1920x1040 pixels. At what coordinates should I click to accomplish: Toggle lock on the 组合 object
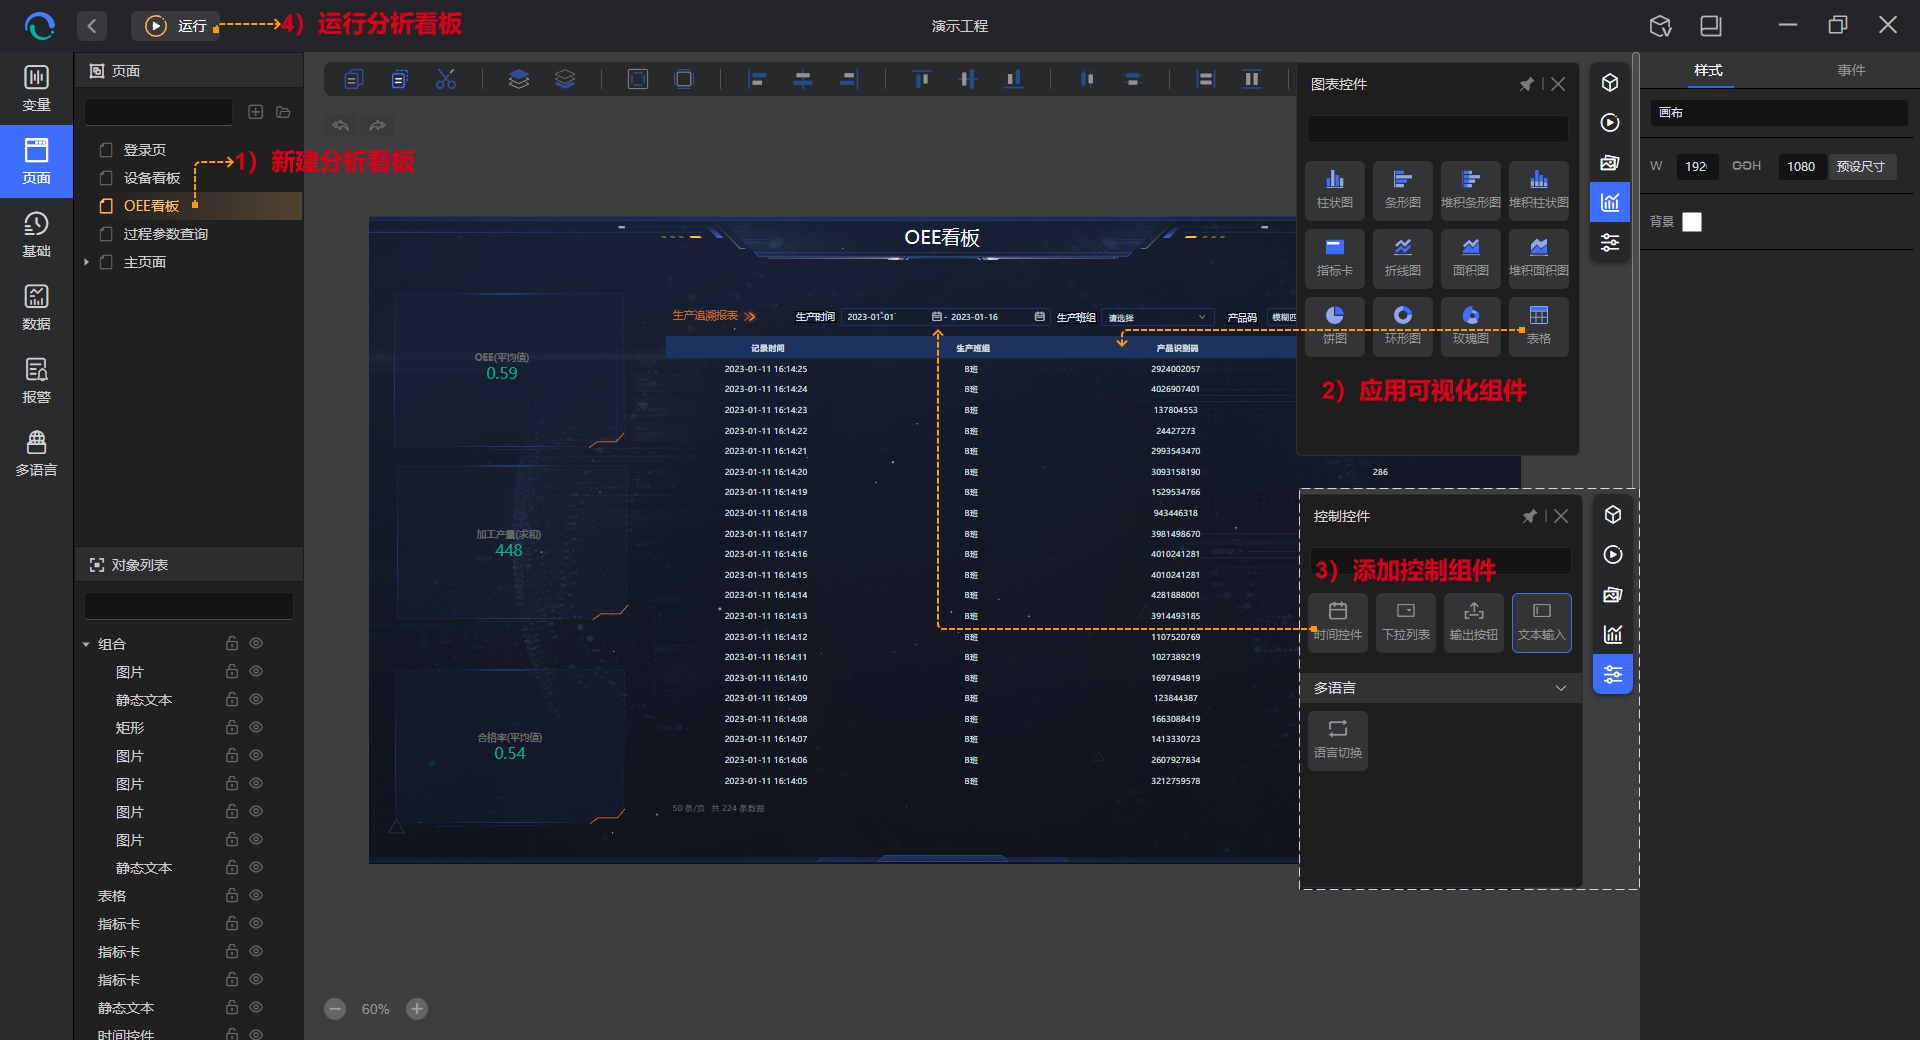click(x=232, y=643)
